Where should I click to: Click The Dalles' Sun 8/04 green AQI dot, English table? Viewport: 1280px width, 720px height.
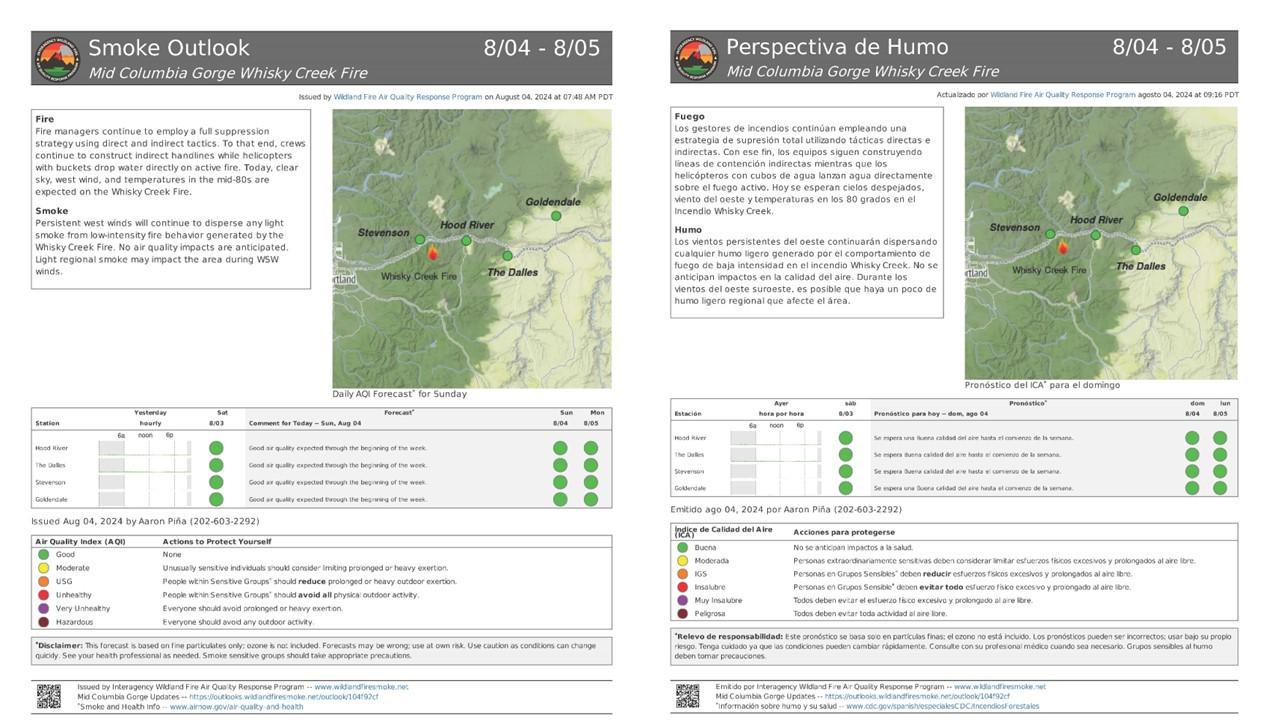coord(560,465)
